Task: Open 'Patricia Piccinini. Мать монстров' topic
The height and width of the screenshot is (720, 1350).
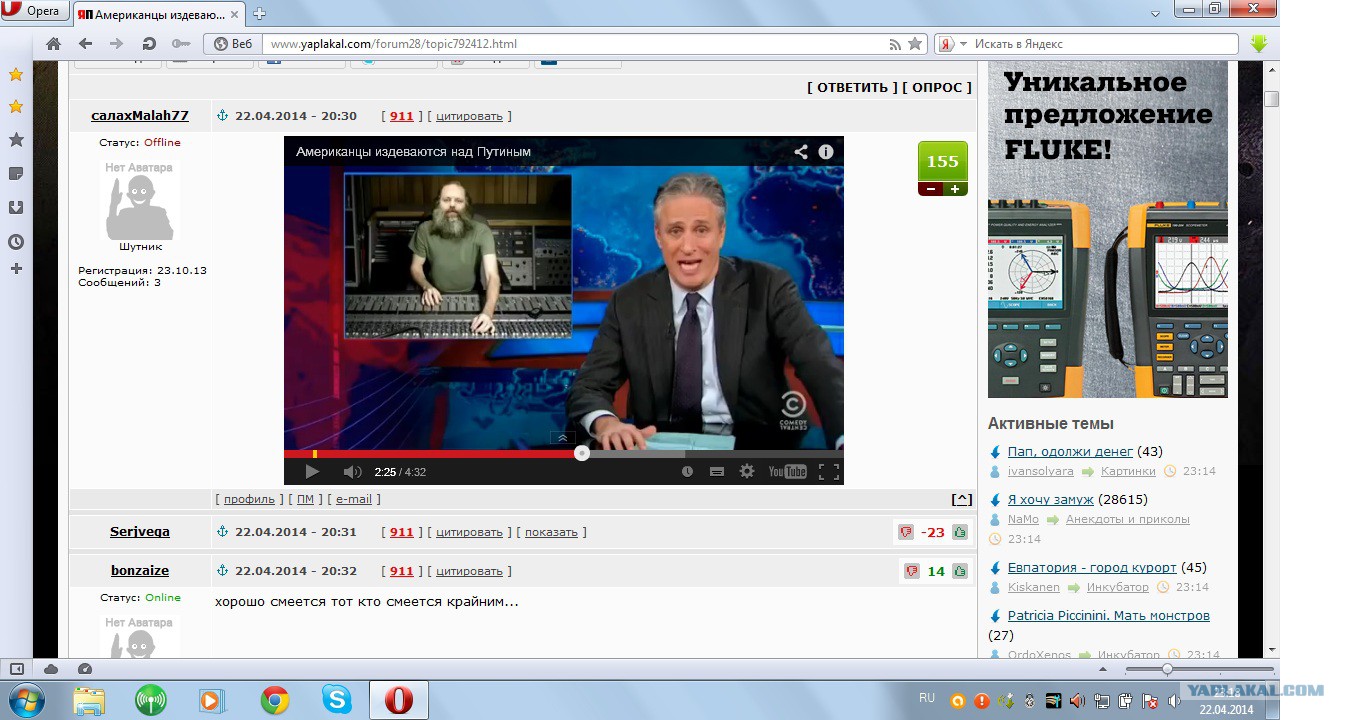Action: pos(1109,615)
